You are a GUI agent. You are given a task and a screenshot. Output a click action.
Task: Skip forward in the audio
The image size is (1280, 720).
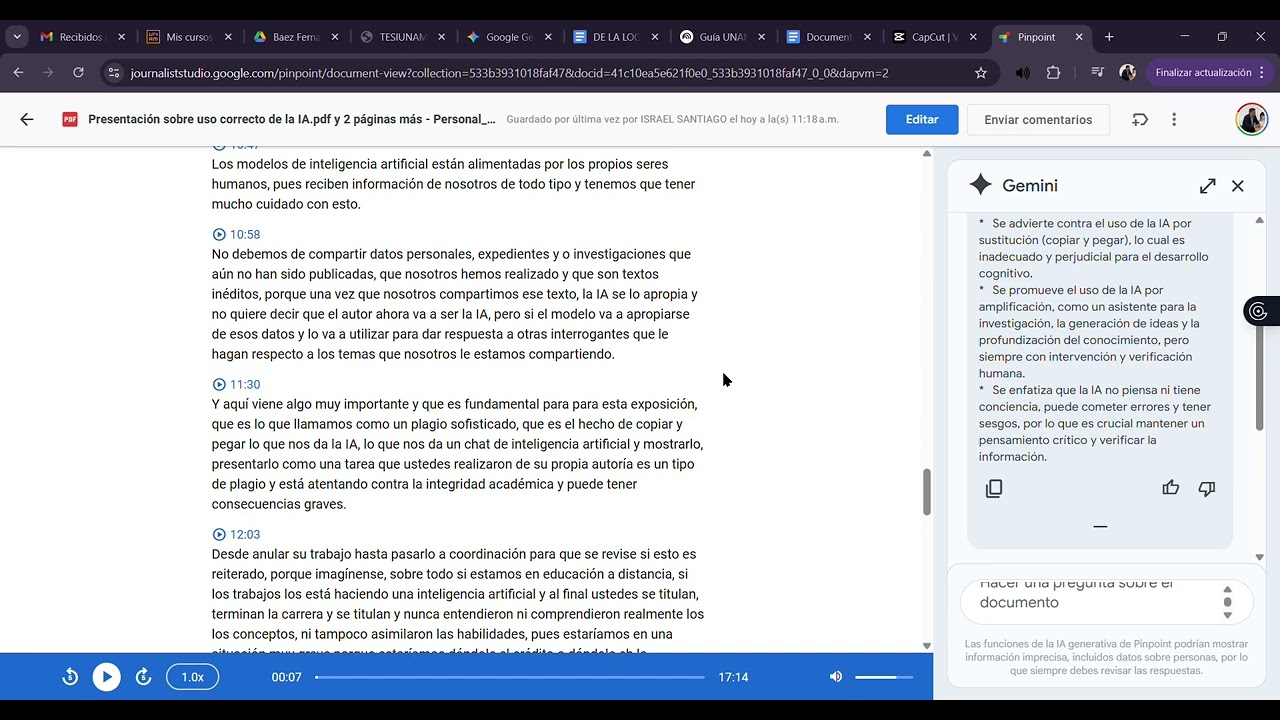pyautogui.click(x=143, y=677)
